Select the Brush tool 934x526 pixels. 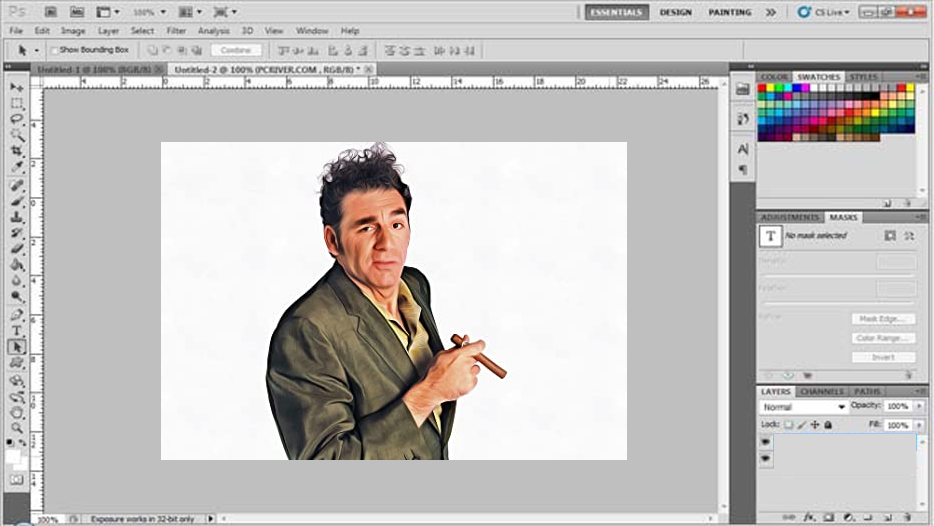[17, 201]
